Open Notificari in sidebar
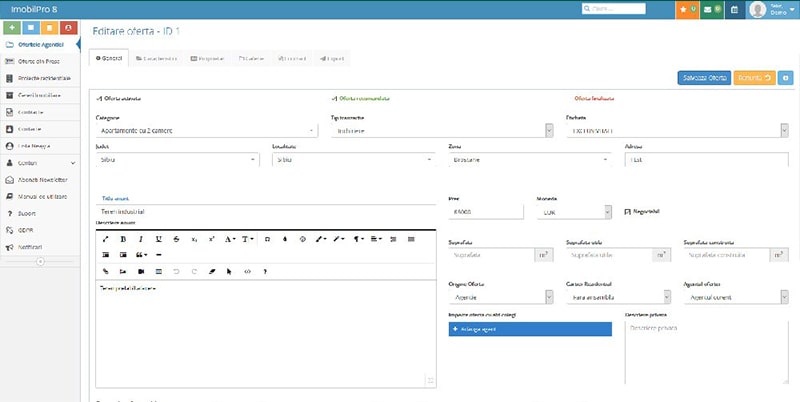The height and width of the screenshot is (402, 800). [x=40, y=247]
